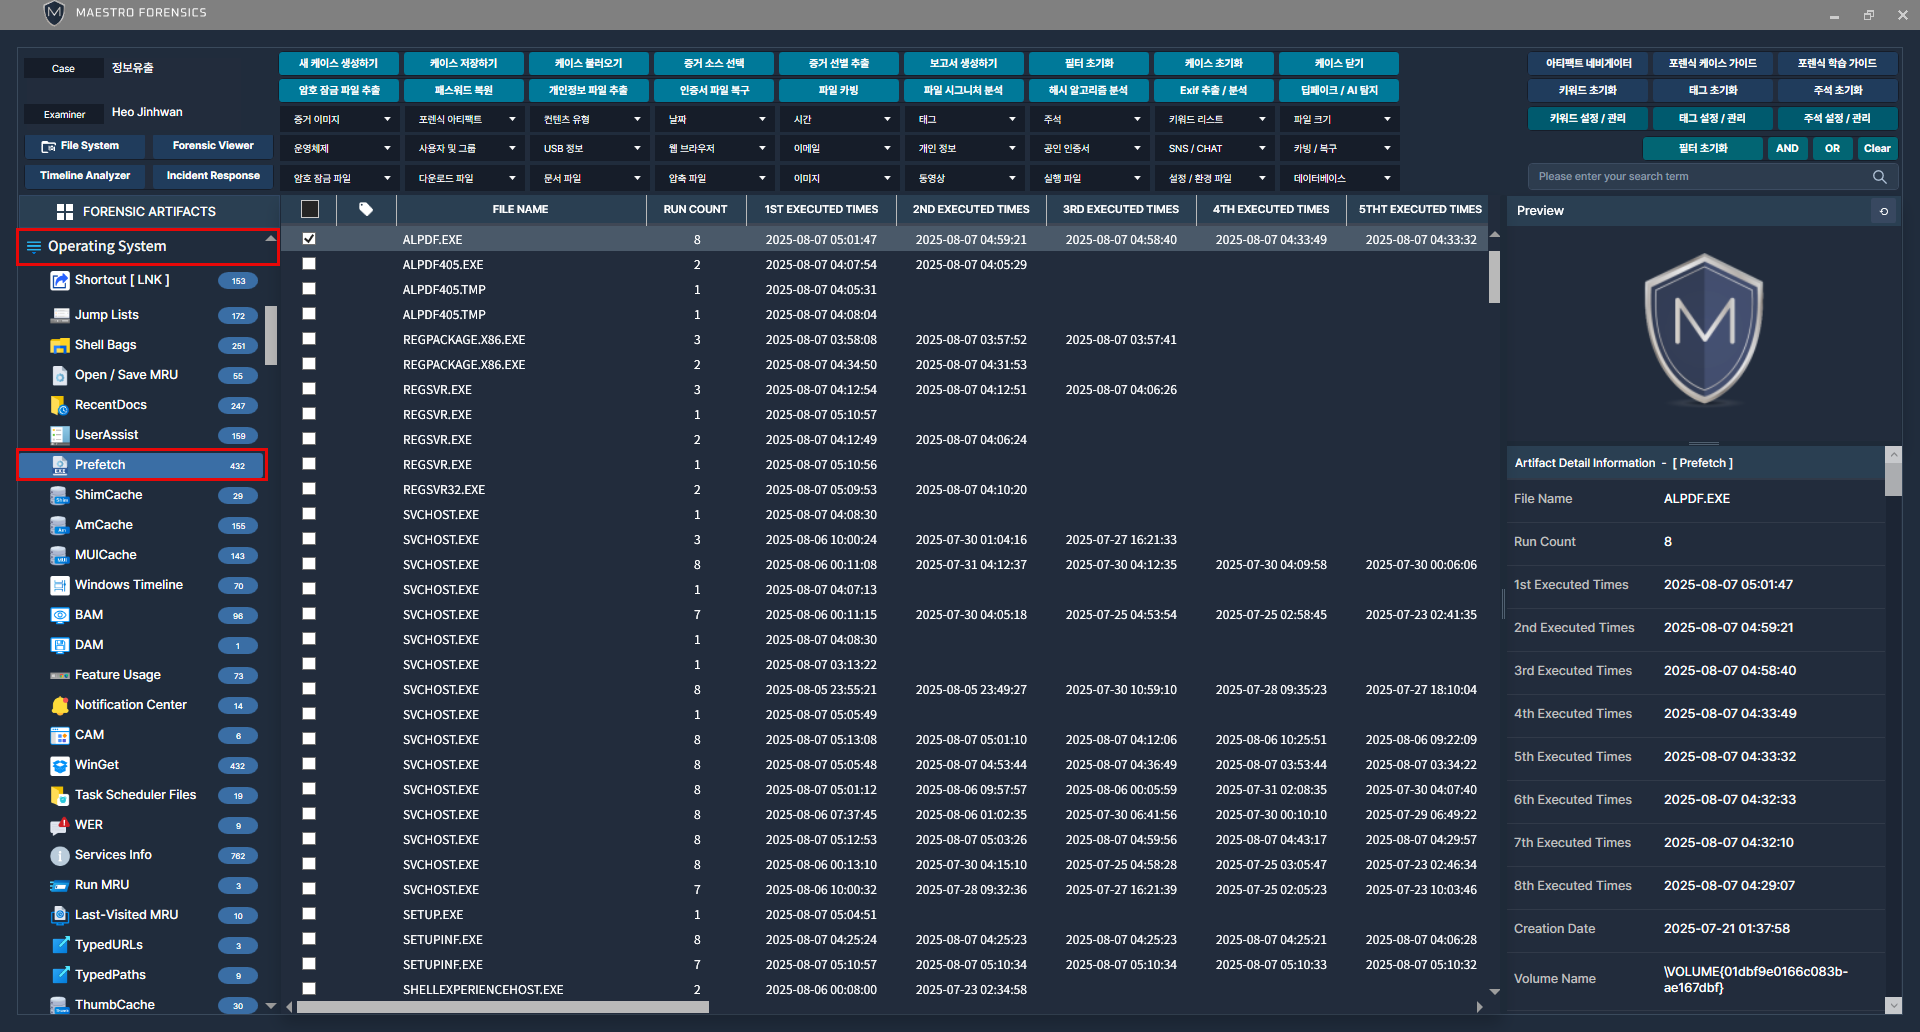Open the Windows Timeline artifact icon
This screenshot has width=1920, height=1032.
tap(60, 586)
